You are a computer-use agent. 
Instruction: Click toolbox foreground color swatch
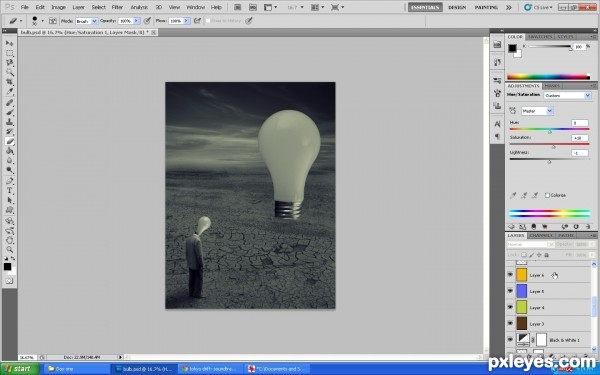click(x=7, y=266)
